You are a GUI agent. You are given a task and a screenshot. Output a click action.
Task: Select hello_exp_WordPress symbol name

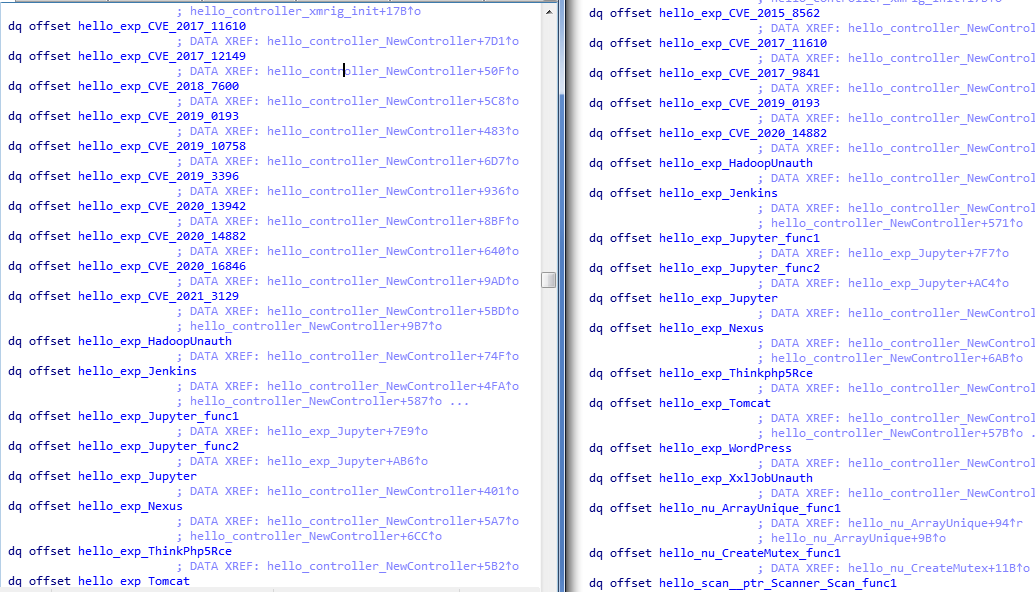pyautogui.click(x=725, y=448)
